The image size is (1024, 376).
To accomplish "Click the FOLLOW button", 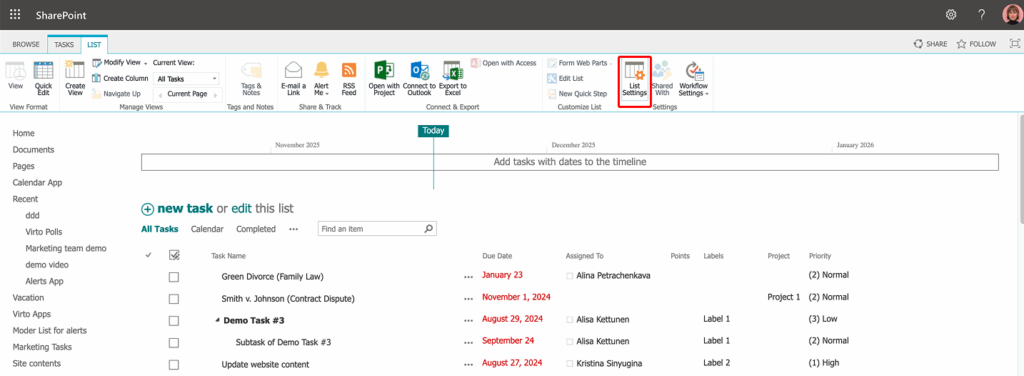I will tap(976, 44).
